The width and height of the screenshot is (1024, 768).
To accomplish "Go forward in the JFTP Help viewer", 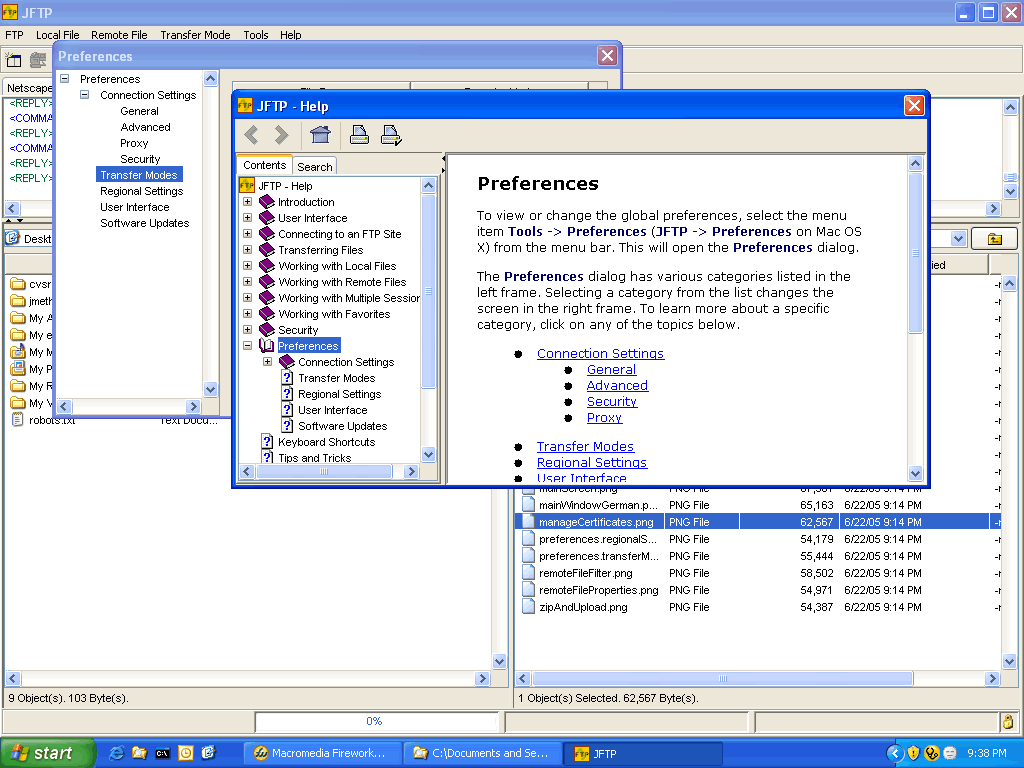I will coord(281,135).
